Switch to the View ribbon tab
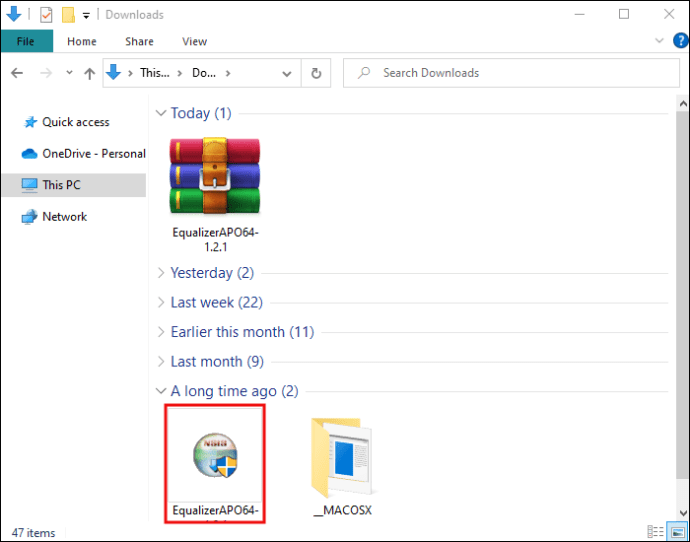Image resolution: width=690 pixels, height=542 pixels. click(194, 41)
